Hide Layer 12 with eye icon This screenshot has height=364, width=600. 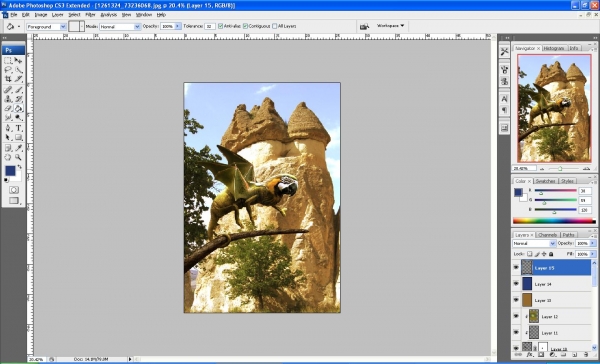click(x=516, y=316)
